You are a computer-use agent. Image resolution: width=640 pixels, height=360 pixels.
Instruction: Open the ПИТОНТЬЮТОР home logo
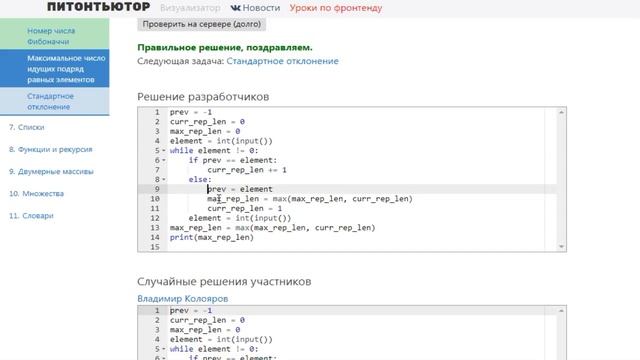[98, 7]
